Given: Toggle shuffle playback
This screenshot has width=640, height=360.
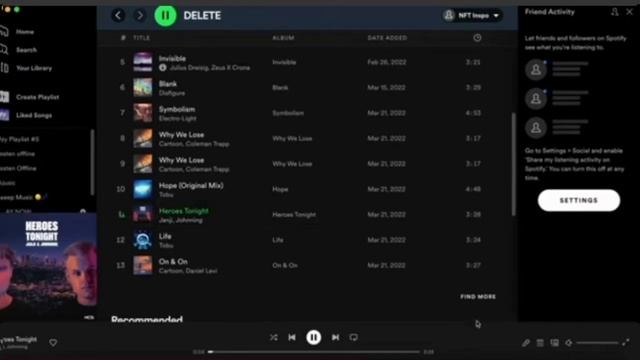Looking at the screenshot, I should pyautogui.click(x=273, y=338).
